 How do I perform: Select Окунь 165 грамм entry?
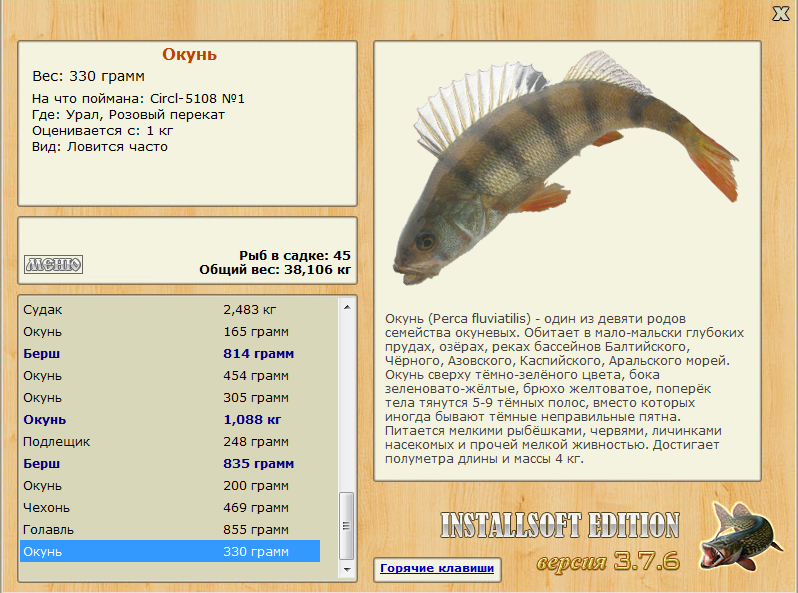tap(170, 332)
